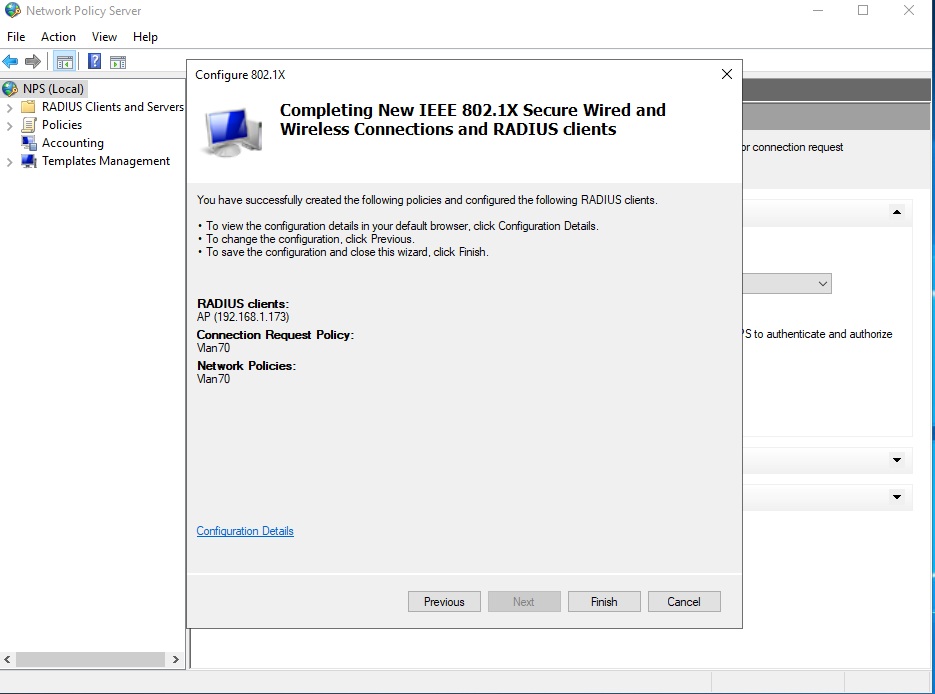Click Templates Management computer icon
The width and height of the screenshot is (935, 694).
28,161
